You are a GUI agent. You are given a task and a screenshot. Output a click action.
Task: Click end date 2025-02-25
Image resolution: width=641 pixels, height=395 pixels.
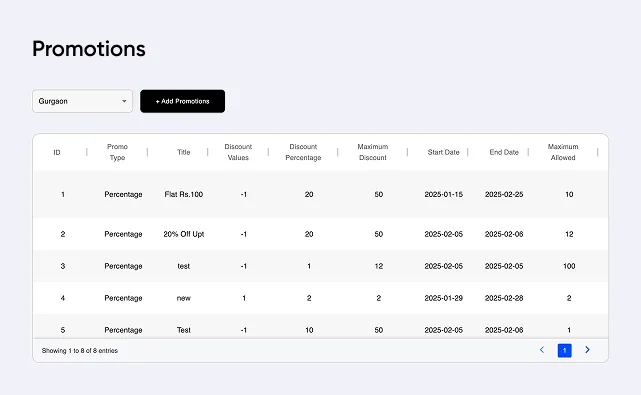pos(504,194)
